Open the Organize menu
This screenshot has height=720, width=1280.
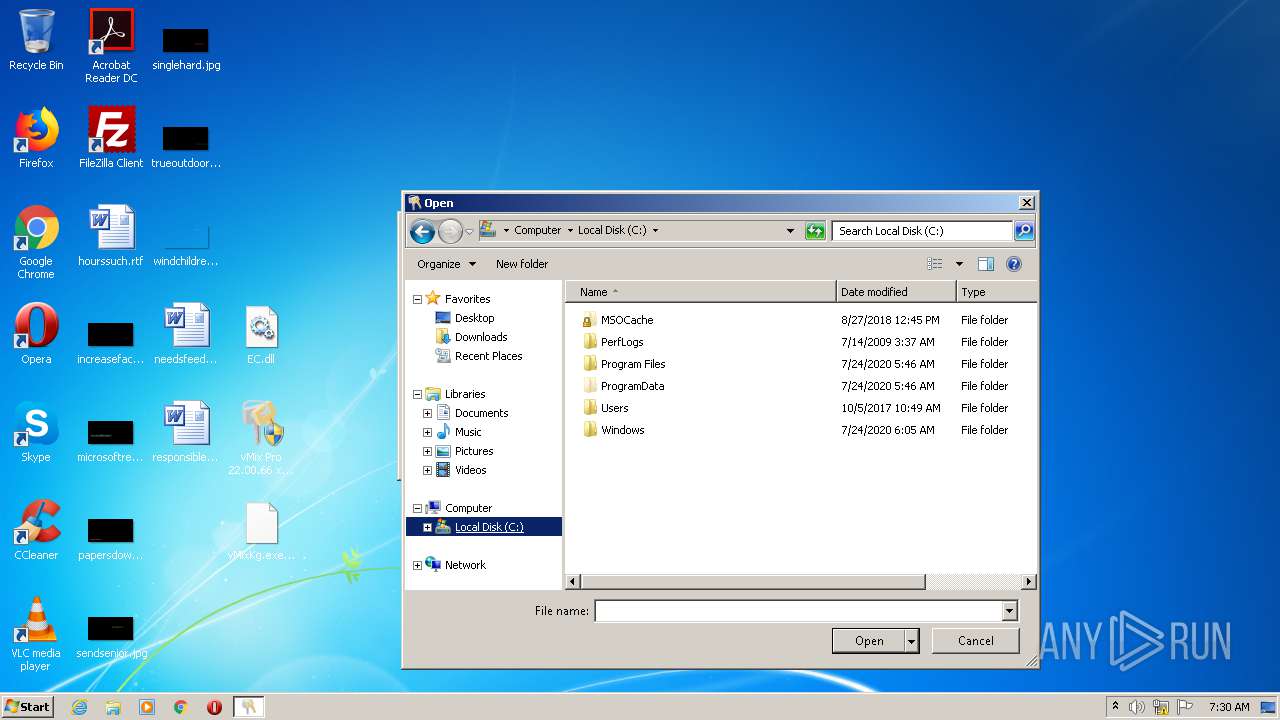coord(446,264)
